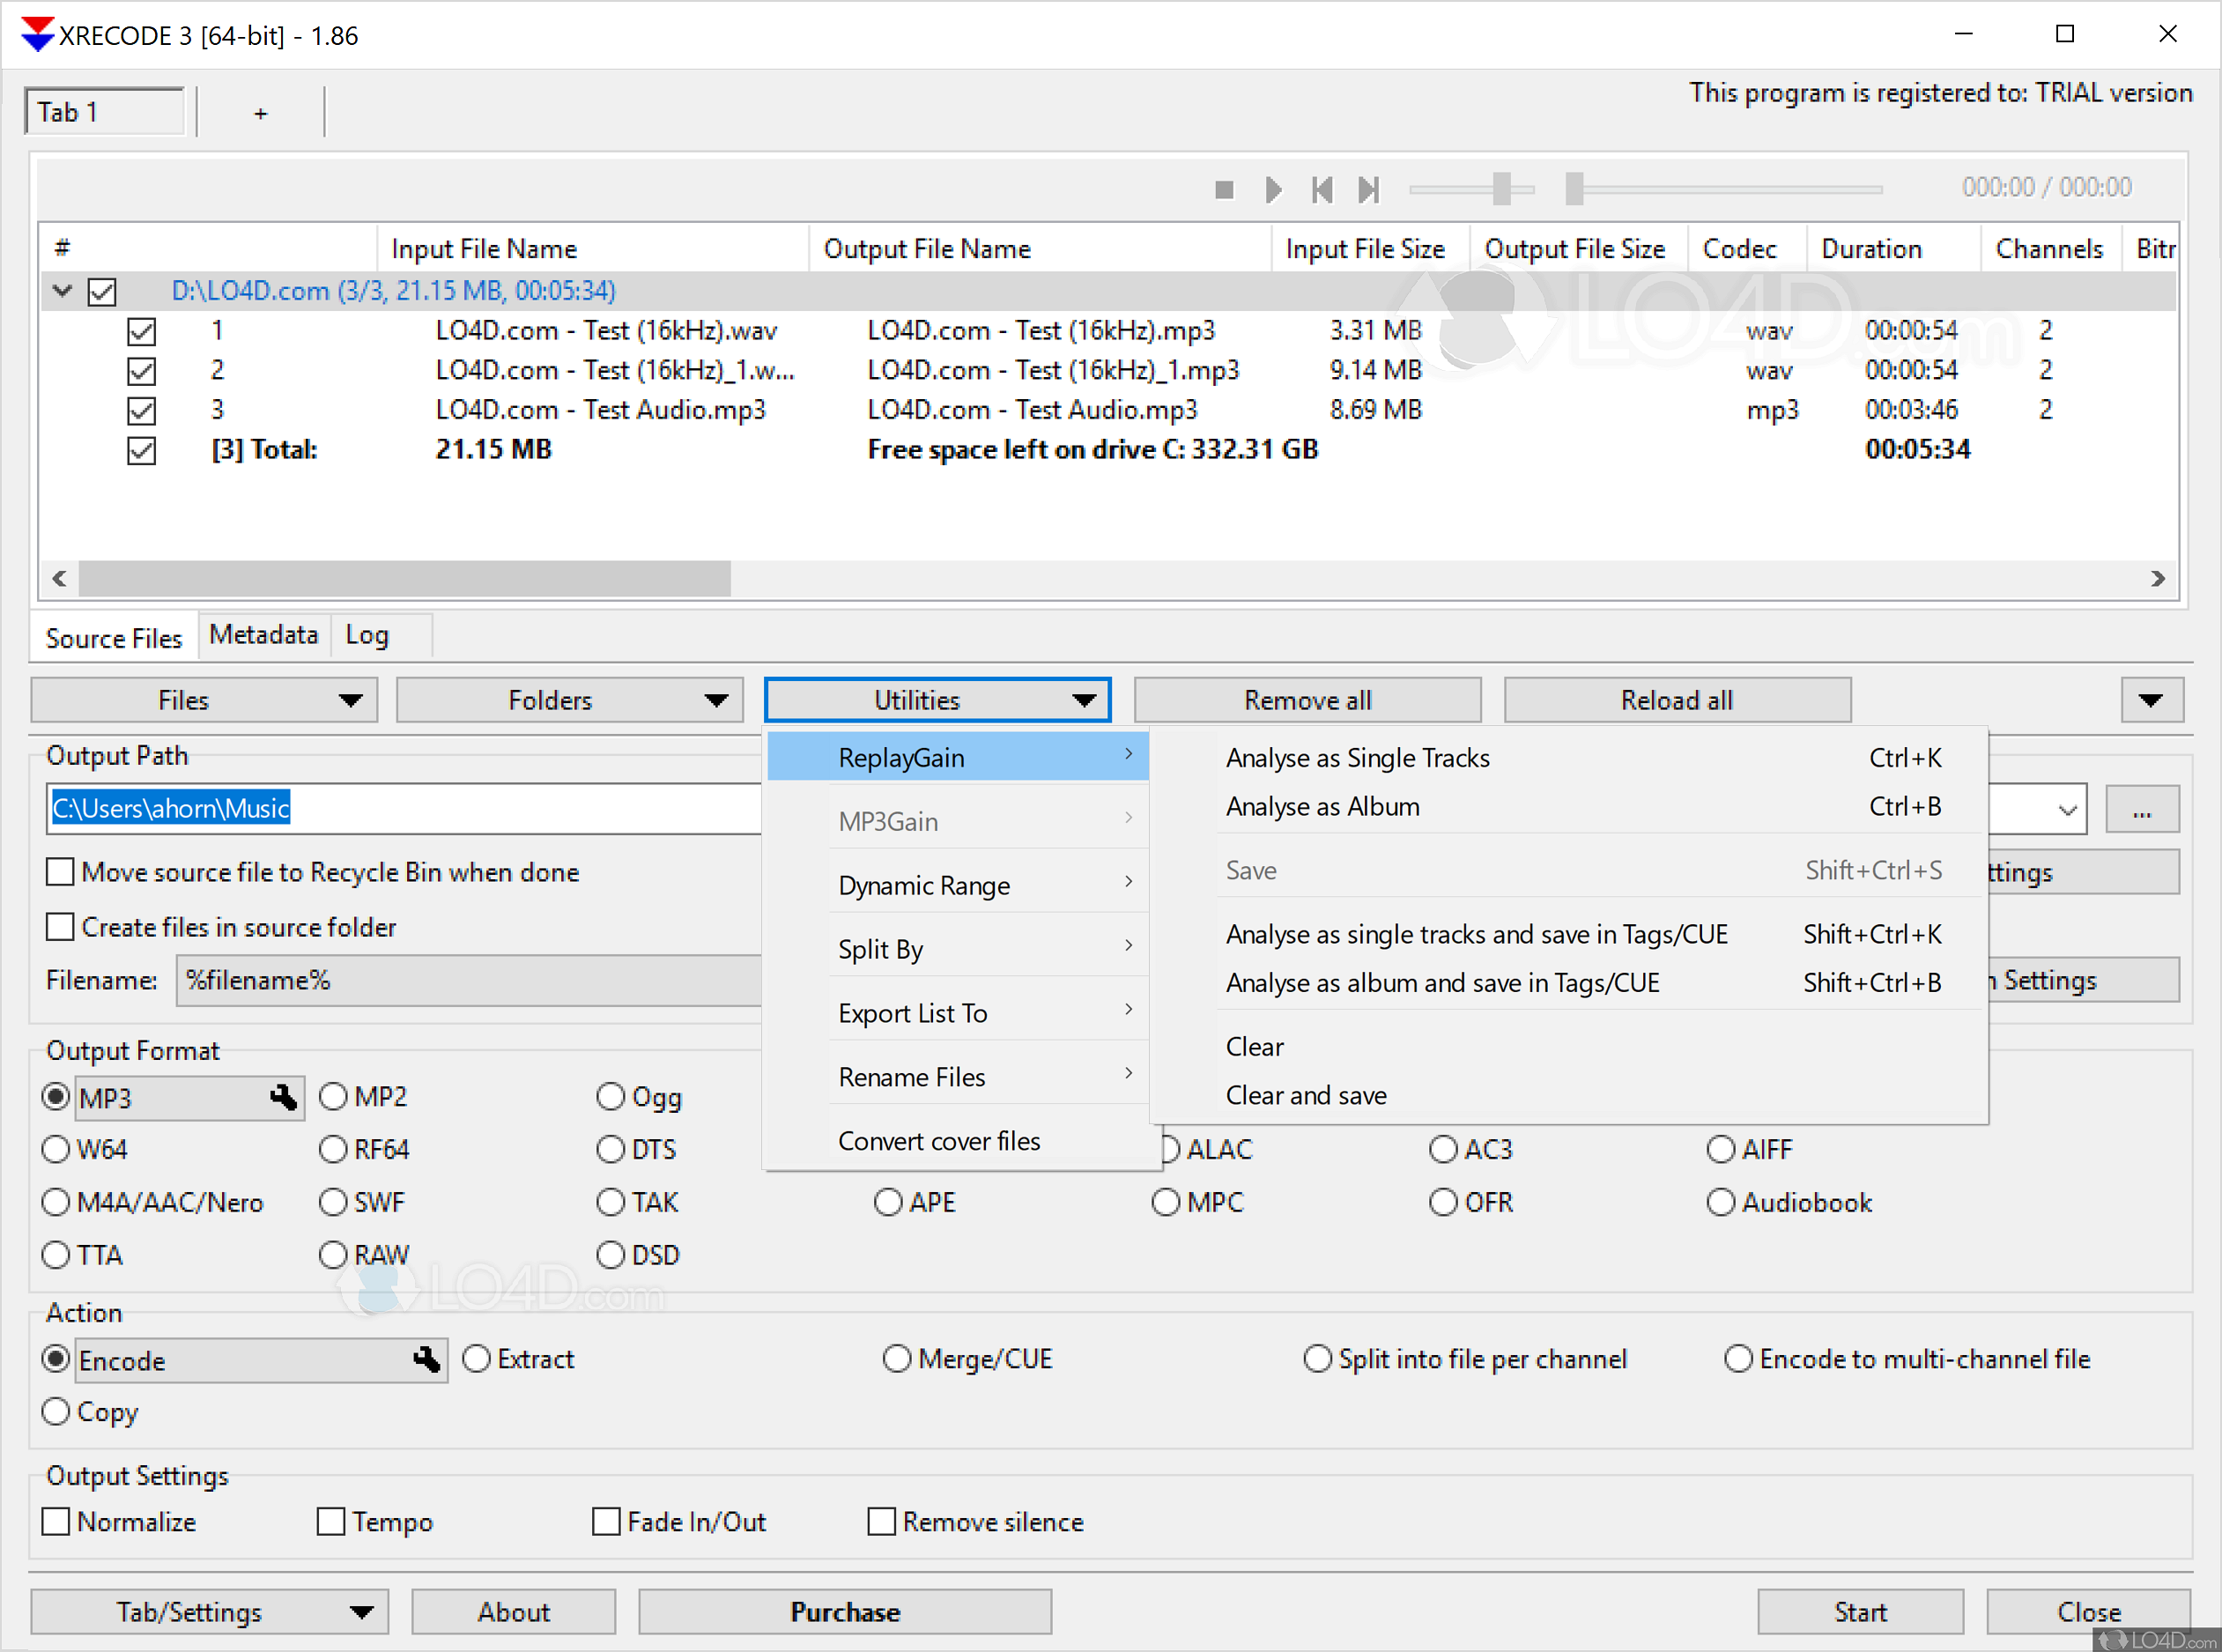Collapse the D:\LO4D.com folder group
The image size is (2222, 1652).
62,291
